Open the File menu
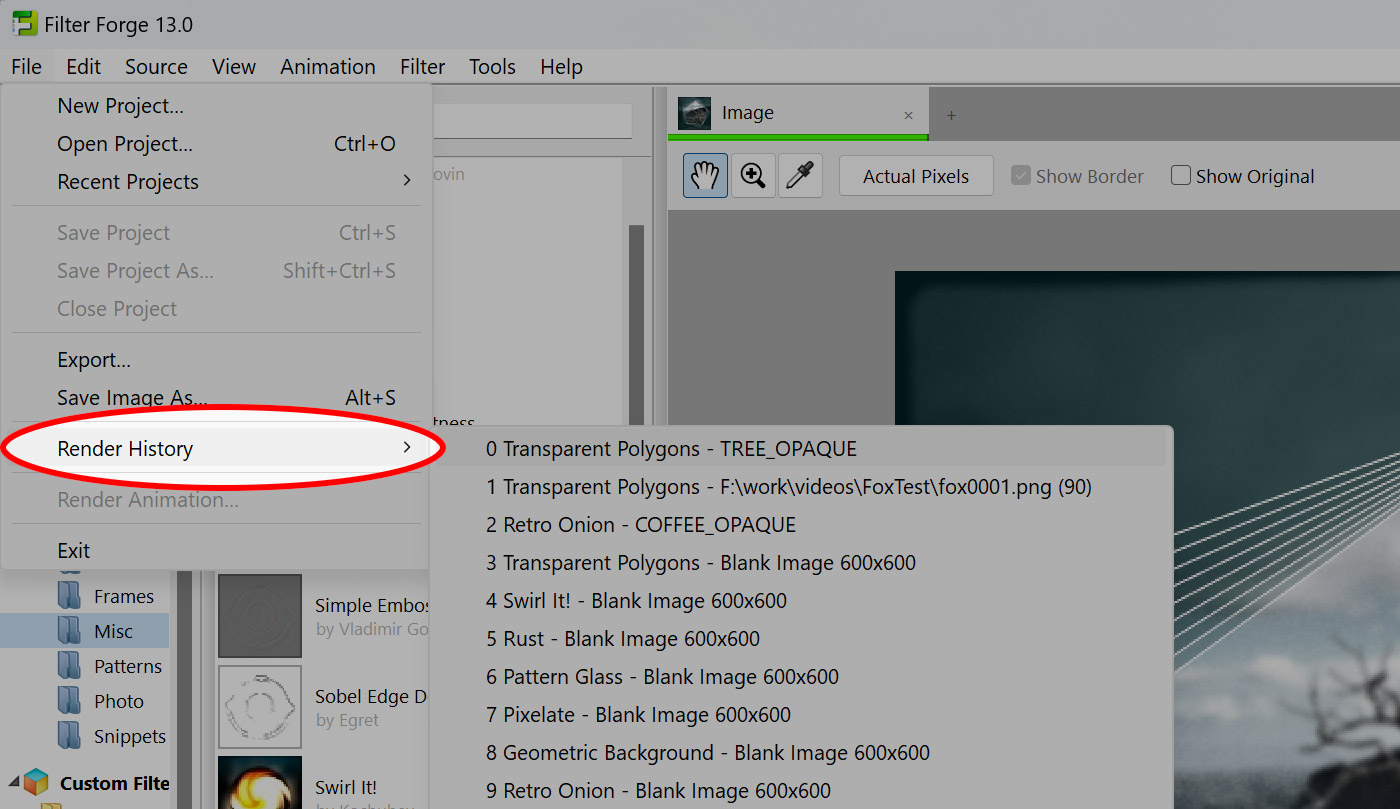1400x809 pixels. (27, 67)
